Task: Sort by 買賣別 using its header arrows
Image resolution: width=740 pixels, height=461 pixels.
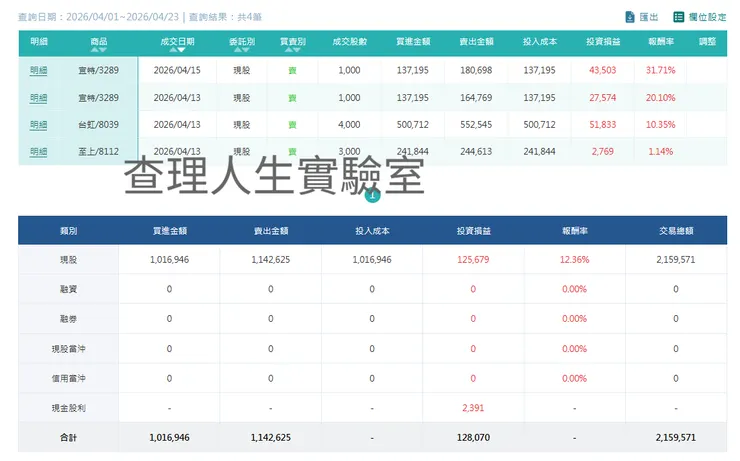Action: (293, 50)
